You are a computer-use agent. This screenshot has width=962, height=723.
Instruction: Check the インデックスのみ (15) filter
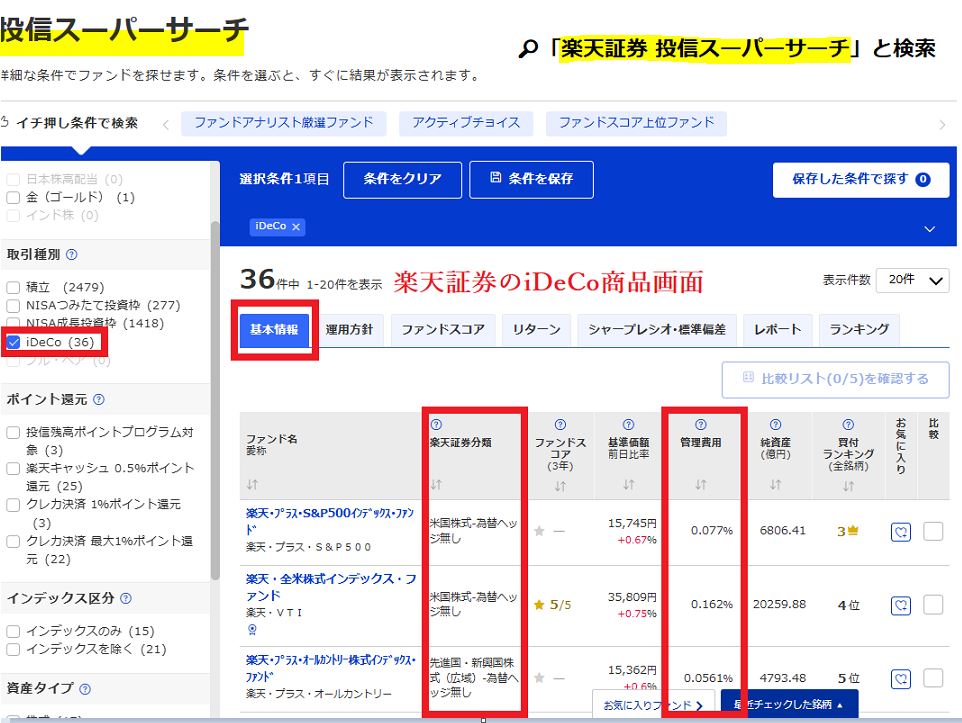pyautogui.click(x=13, y=631)
